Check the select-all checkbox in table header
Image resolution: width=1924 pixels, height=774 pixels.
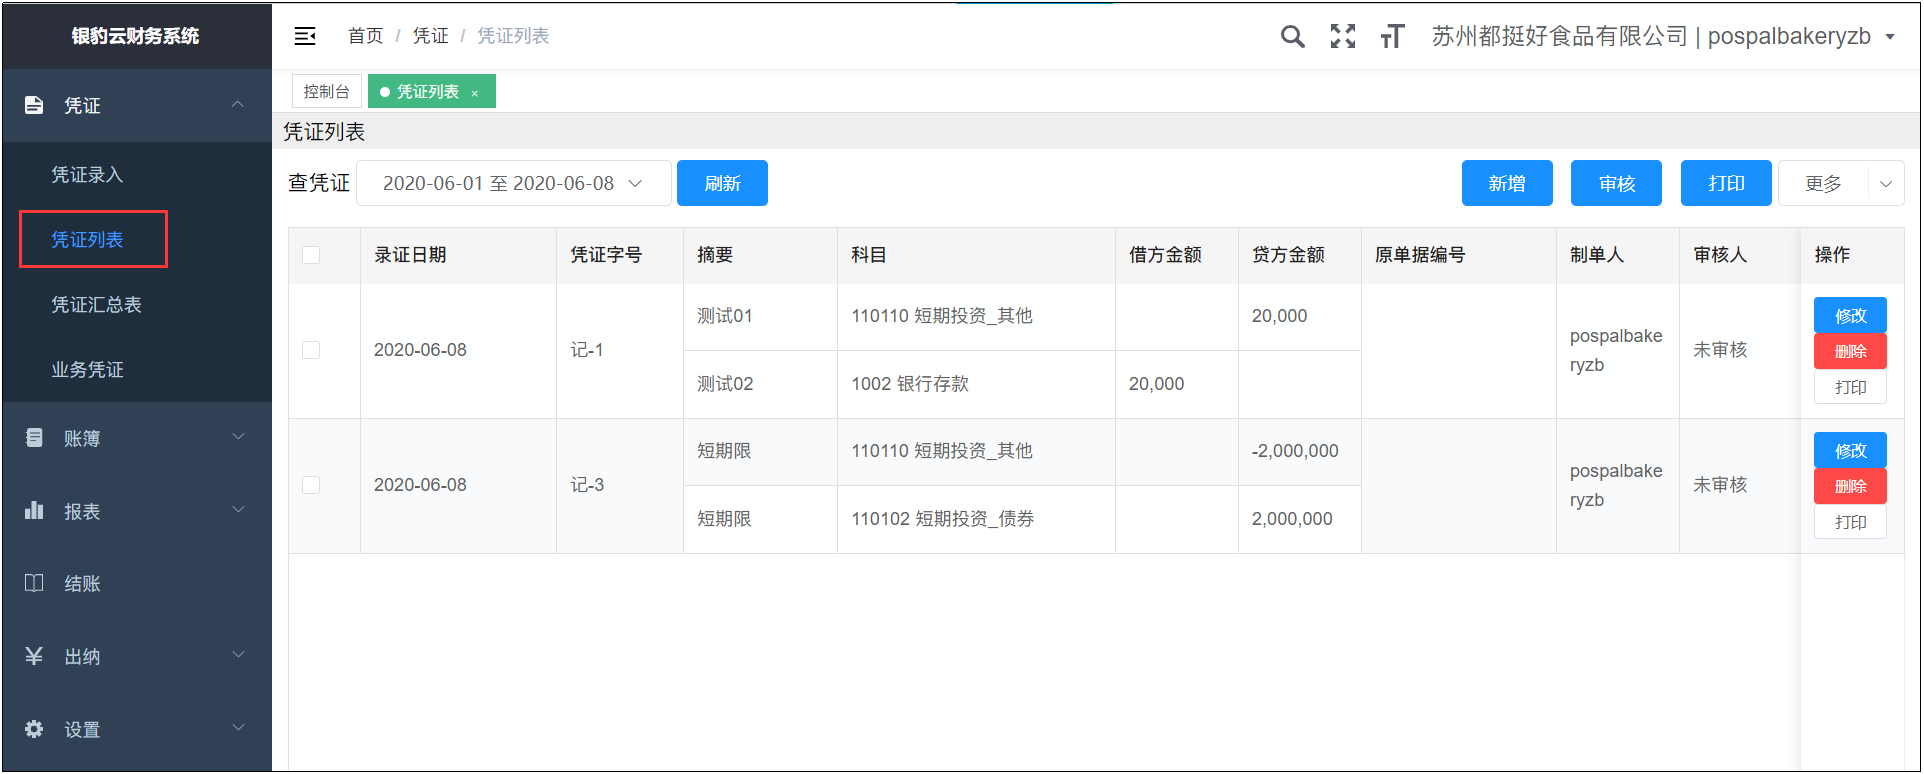[311, 255]
